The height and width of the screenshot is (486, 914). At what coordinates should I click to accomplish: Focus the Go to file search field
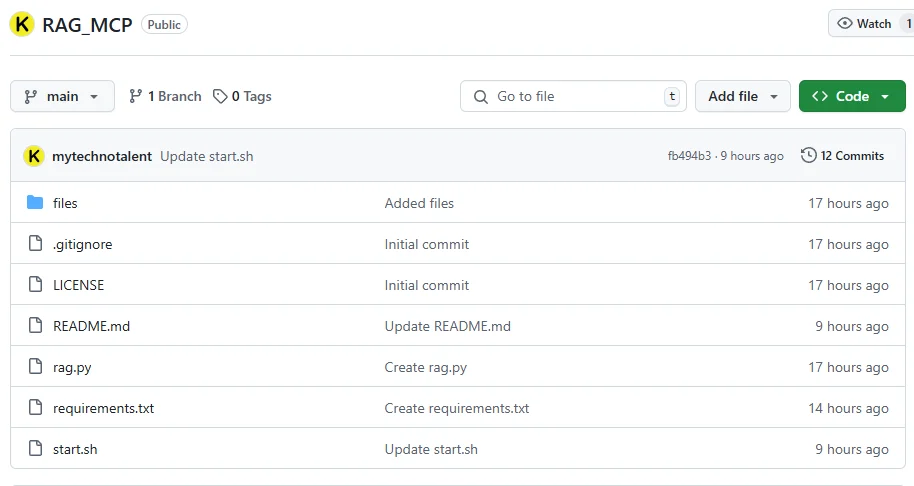(x=573, y=96)
